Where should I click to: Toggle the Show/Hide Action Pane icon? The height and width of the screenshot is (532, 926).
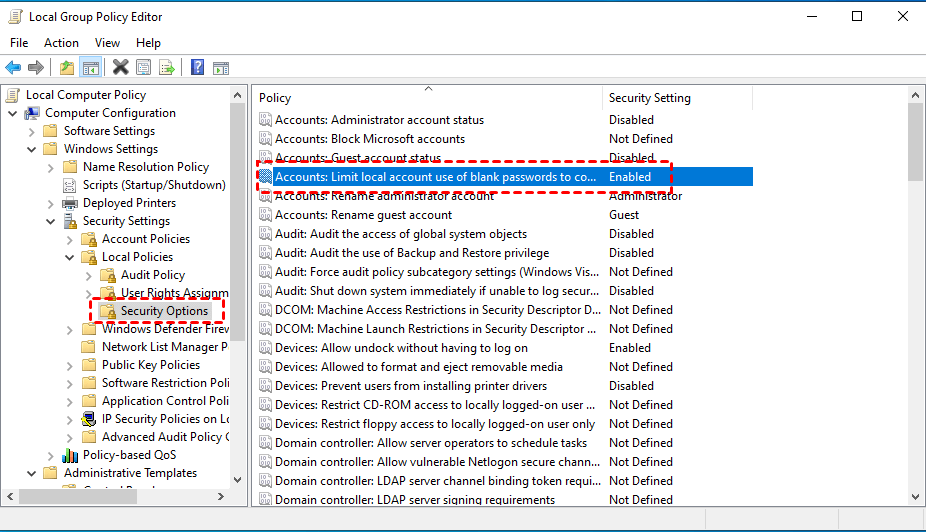[x=221, y=67]
